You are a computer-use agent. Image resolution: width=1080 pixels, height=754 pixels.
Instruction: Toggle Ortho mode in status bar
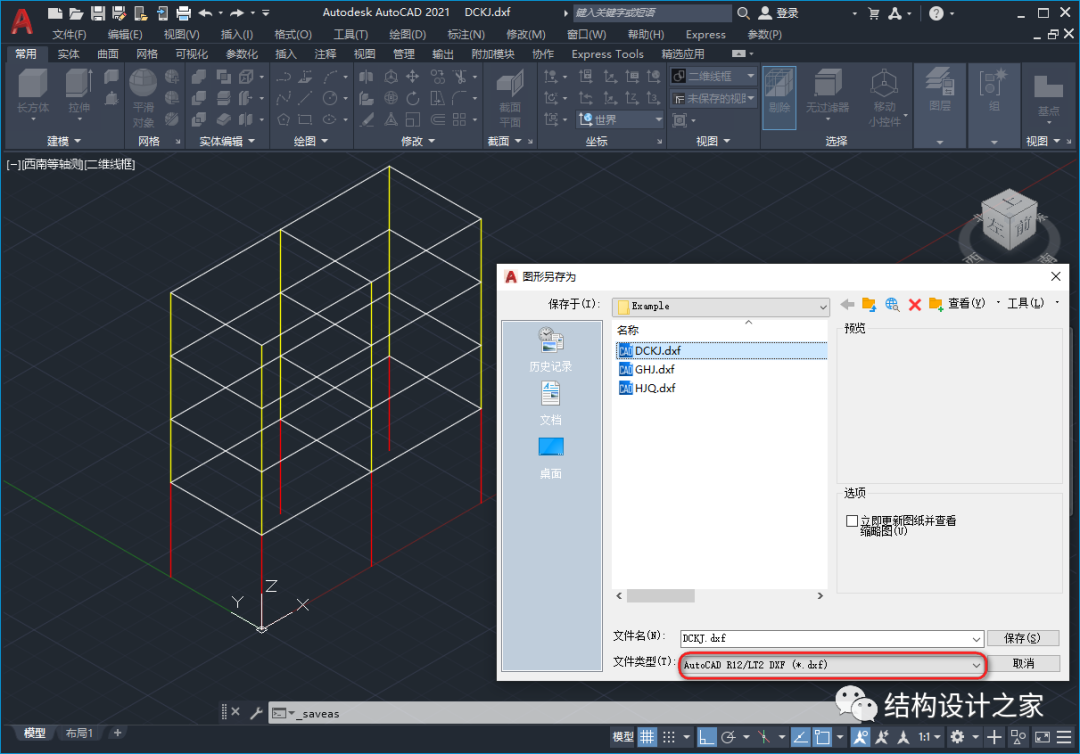point(706,737)
